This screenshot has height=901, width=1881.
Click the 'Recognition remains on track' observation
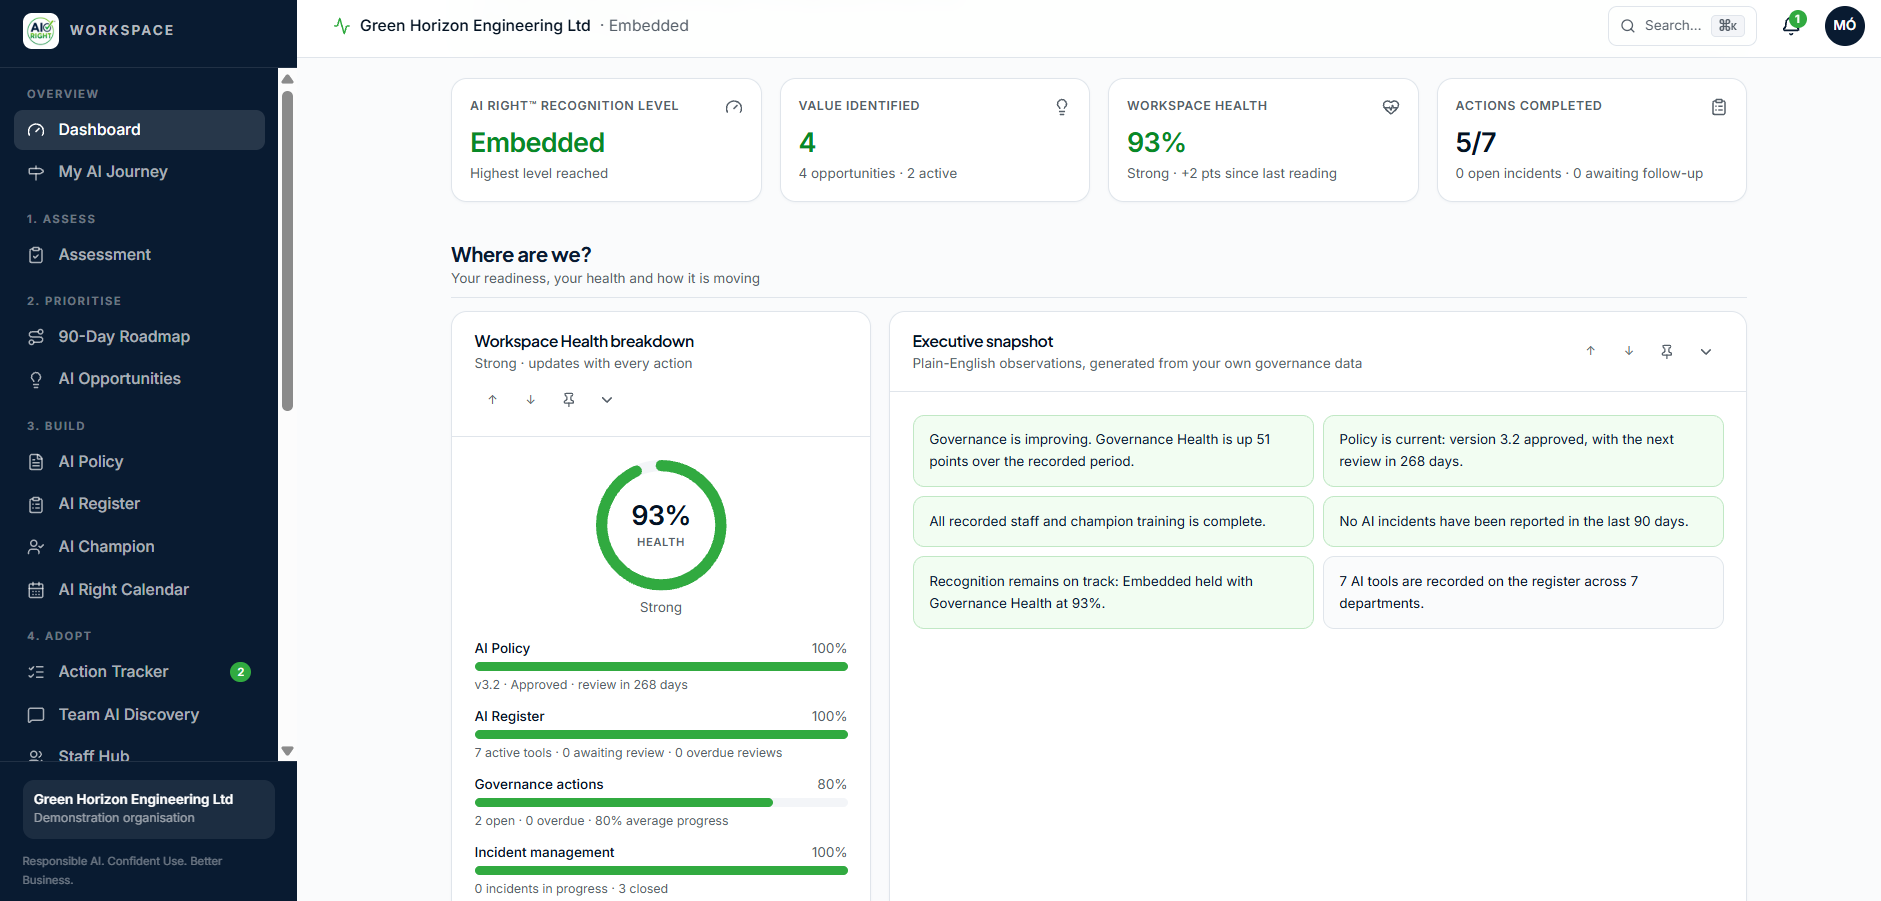[1113, 593]
